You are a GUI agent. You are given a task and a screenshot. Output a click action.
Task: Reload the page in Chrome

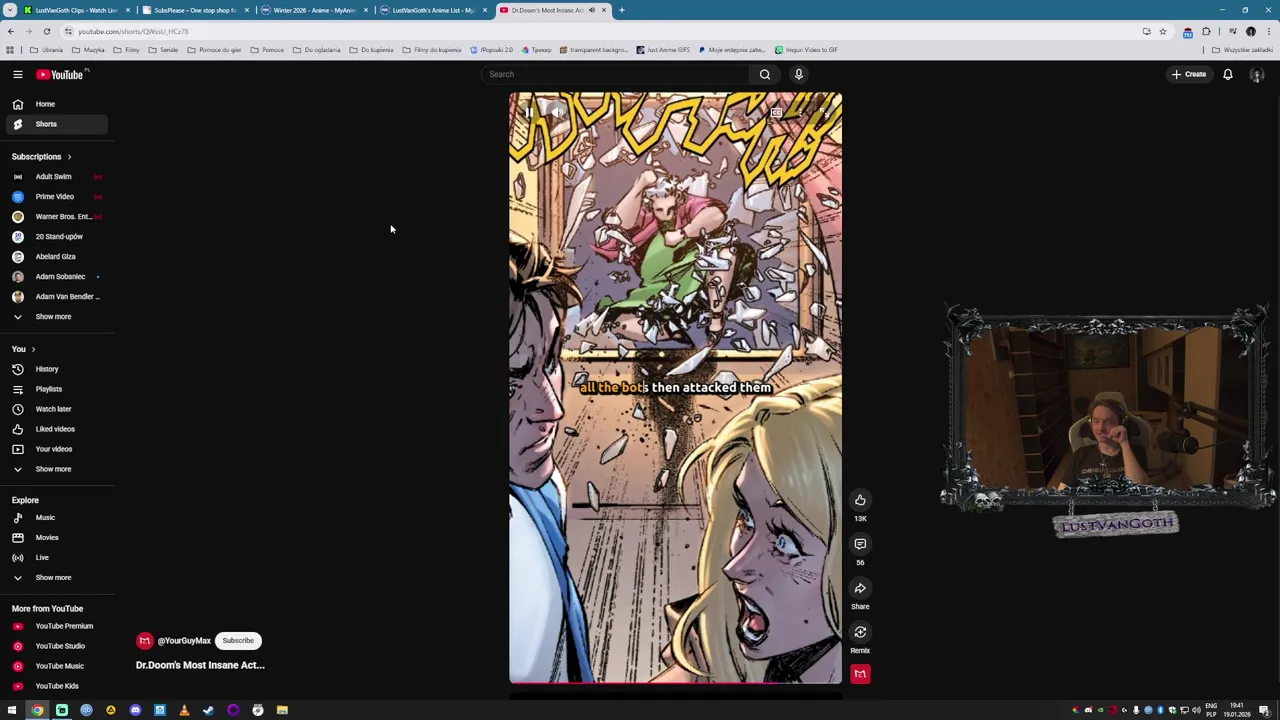[x=46, y=31]
